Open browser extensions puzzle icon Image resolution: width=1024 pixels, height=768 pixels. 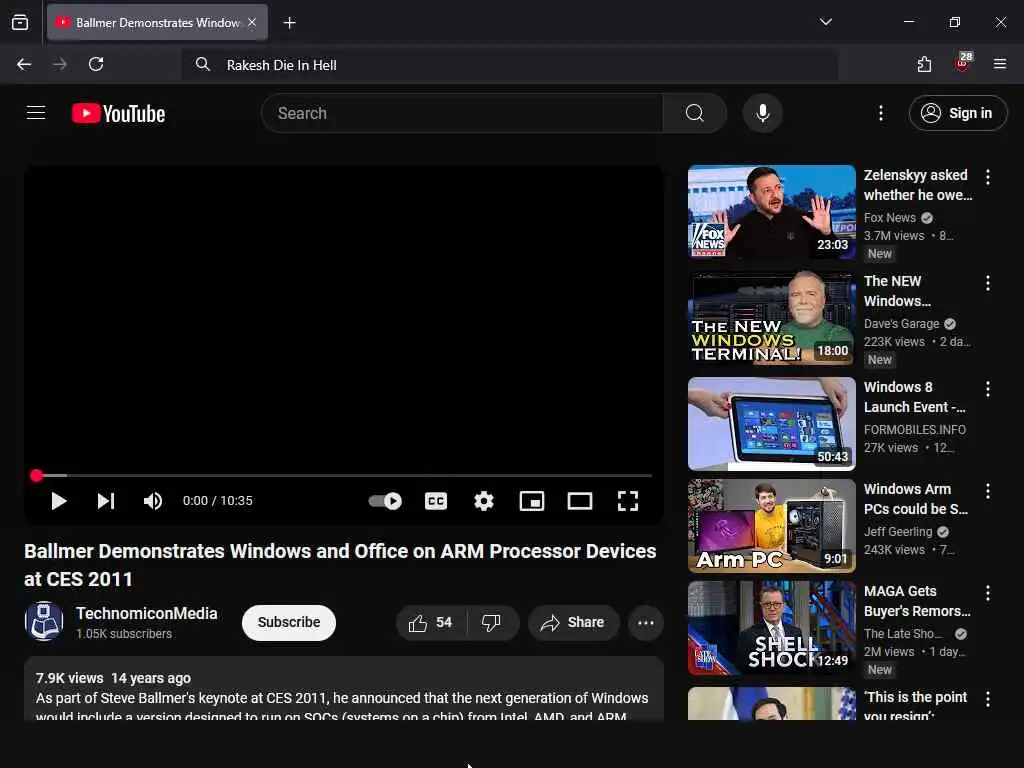tap(924, 64)
